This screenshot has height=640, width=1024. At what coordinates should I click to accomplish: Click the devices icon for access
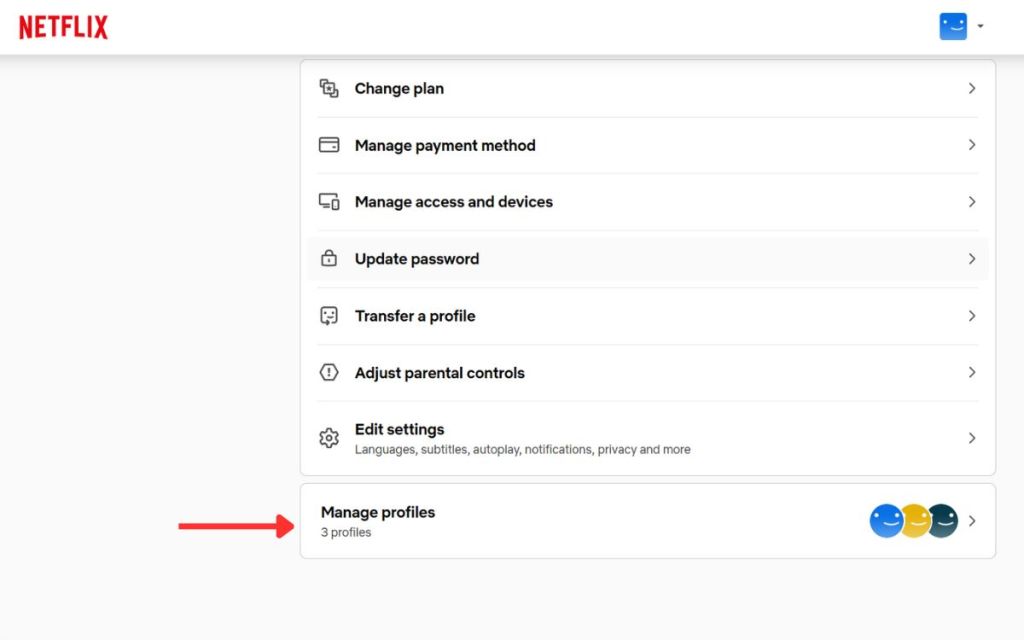[329, 202]
